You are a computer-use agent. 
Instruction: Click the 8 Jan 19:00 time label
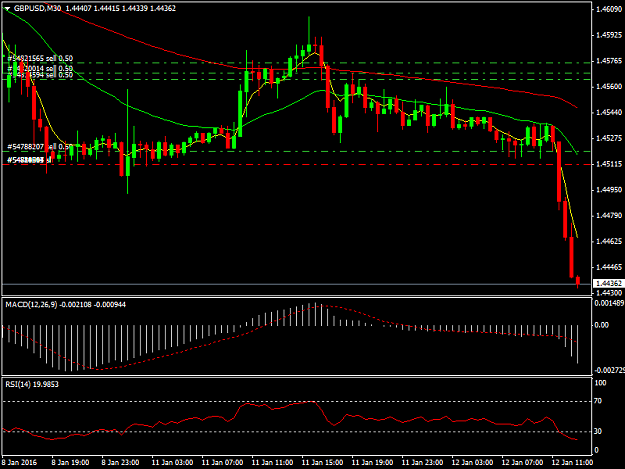click(x=70, y=463)
